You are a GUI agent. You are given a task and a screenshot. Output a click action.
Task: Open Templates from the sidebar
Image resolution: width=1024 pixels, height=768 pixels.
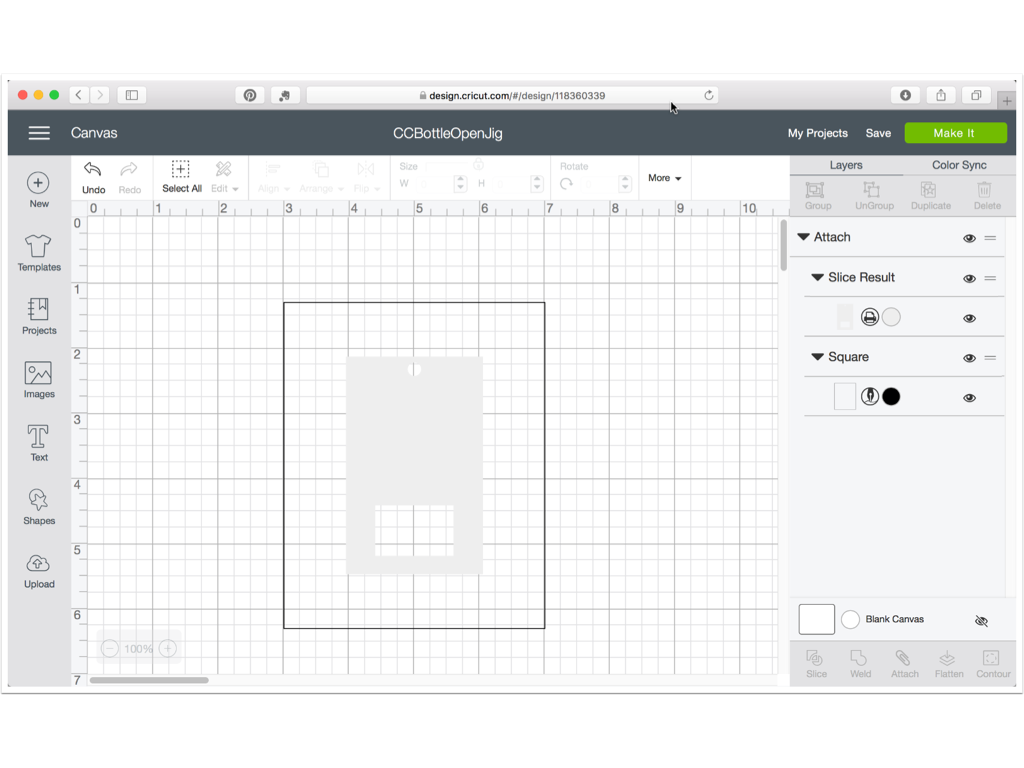click(x=39, y=253)
